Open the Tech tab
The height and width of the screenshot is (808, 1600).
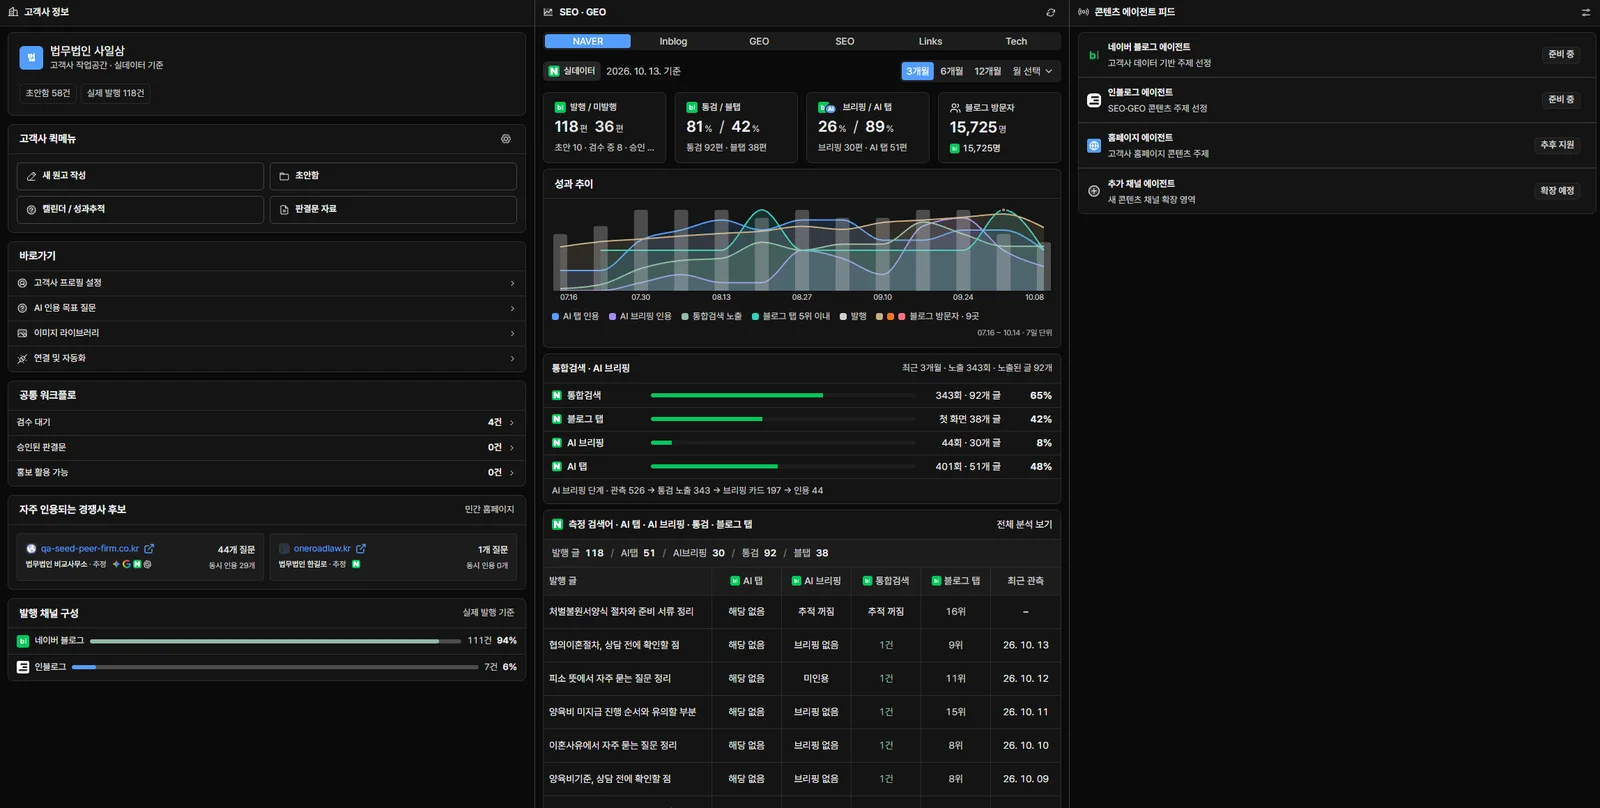pos(1016,41)
